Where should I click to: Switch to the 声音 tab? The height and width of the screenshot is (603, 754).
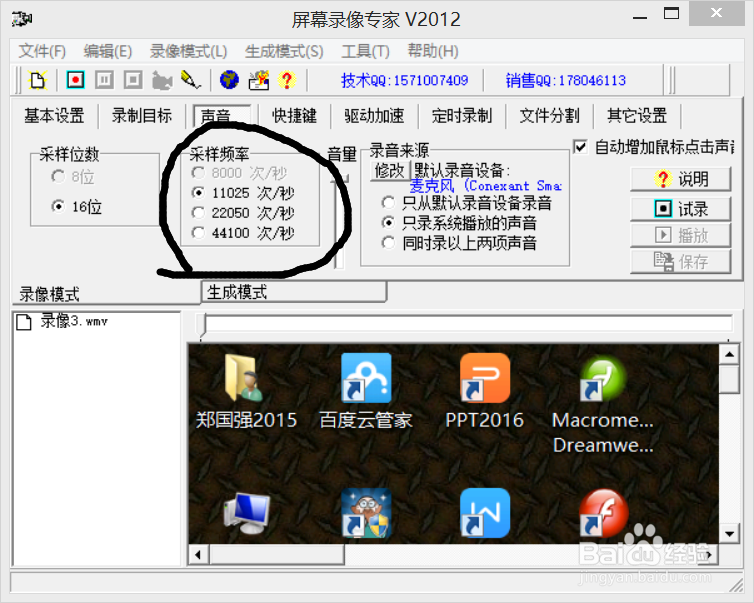click(x=222, y=116)
